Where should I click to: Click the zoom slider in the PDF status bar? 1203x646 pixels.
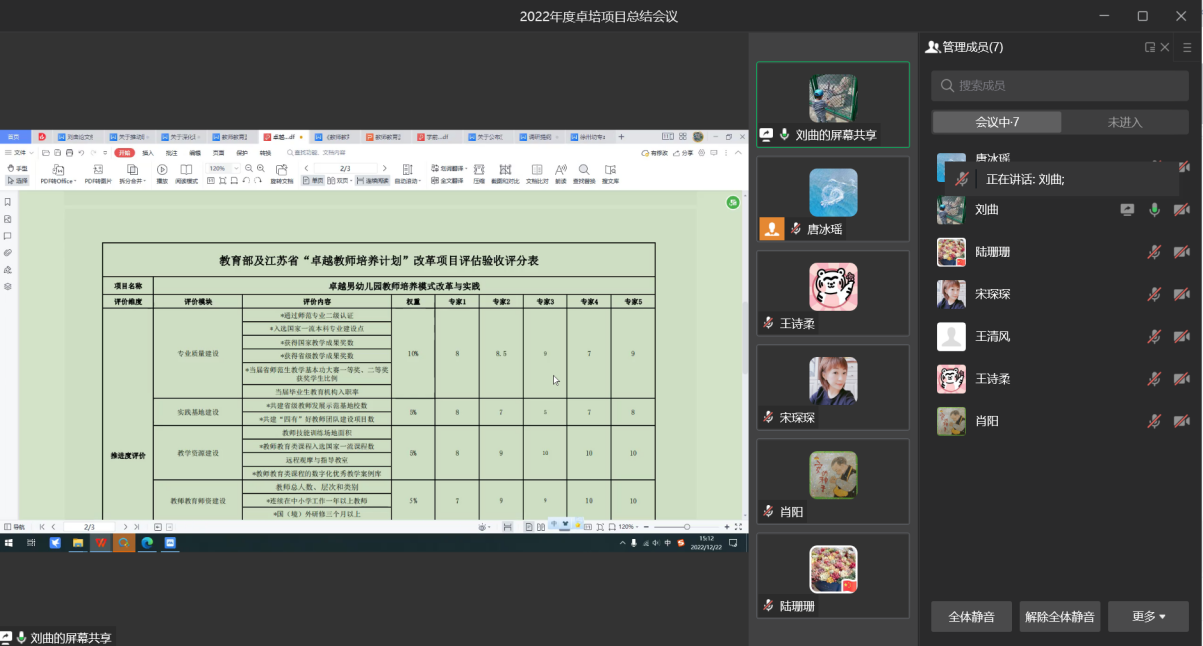(x=686, y=527)
